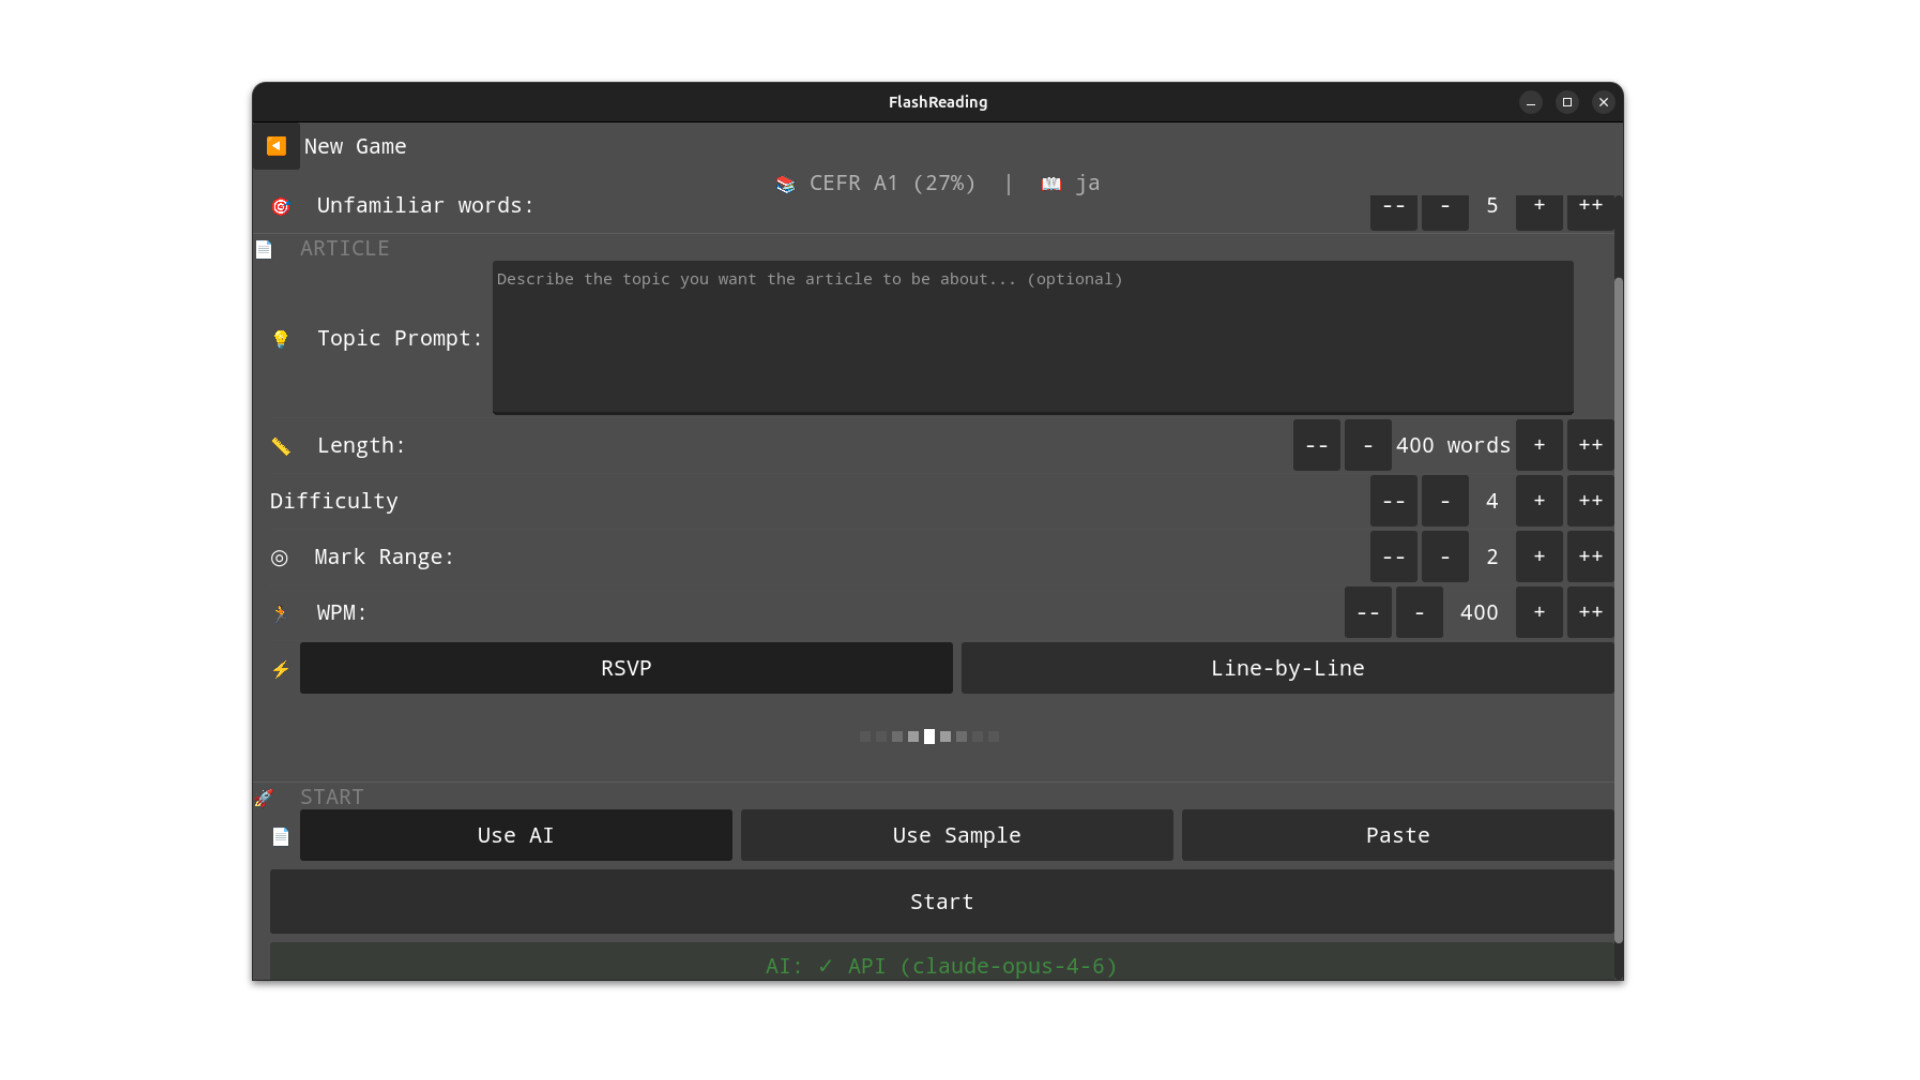Increase WPM with the single plus button
1920x1080 pixels.
(1539, 612)
